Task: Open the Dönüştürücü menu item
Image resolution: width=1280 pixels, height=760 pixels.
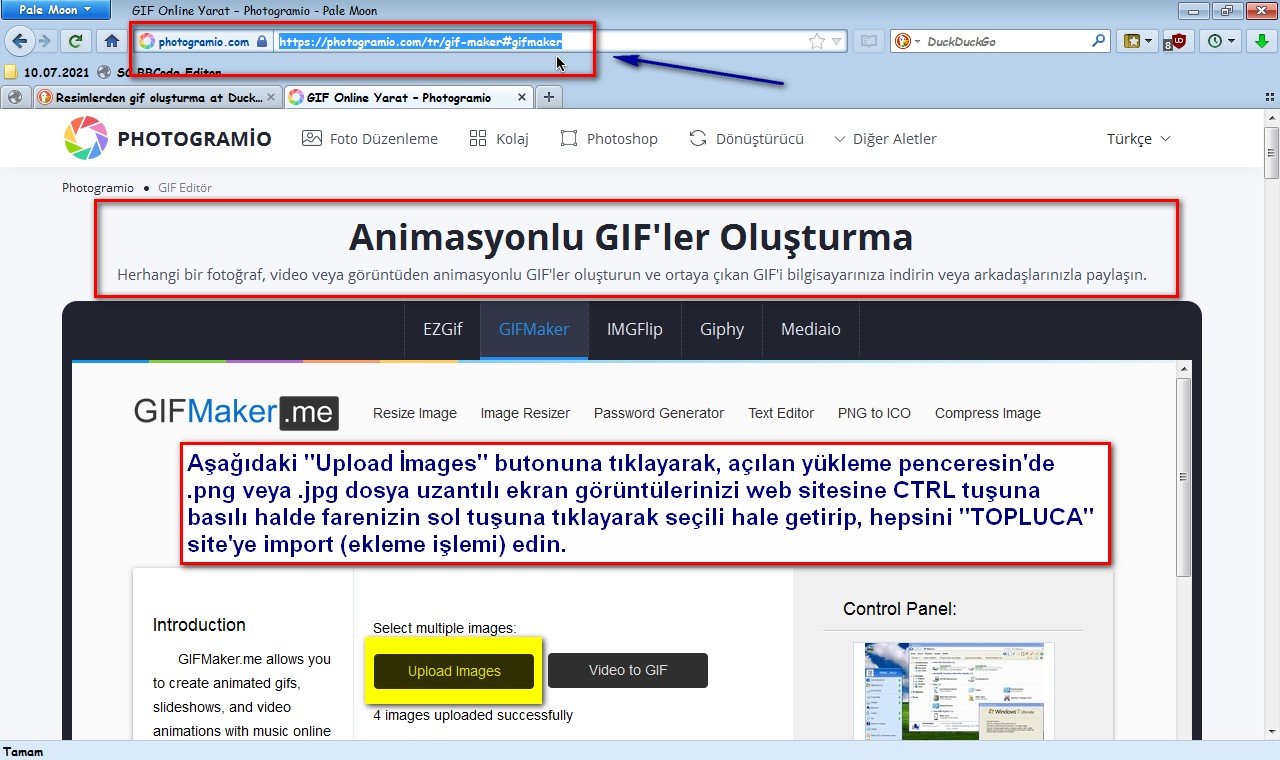Action: coord(746,139)
